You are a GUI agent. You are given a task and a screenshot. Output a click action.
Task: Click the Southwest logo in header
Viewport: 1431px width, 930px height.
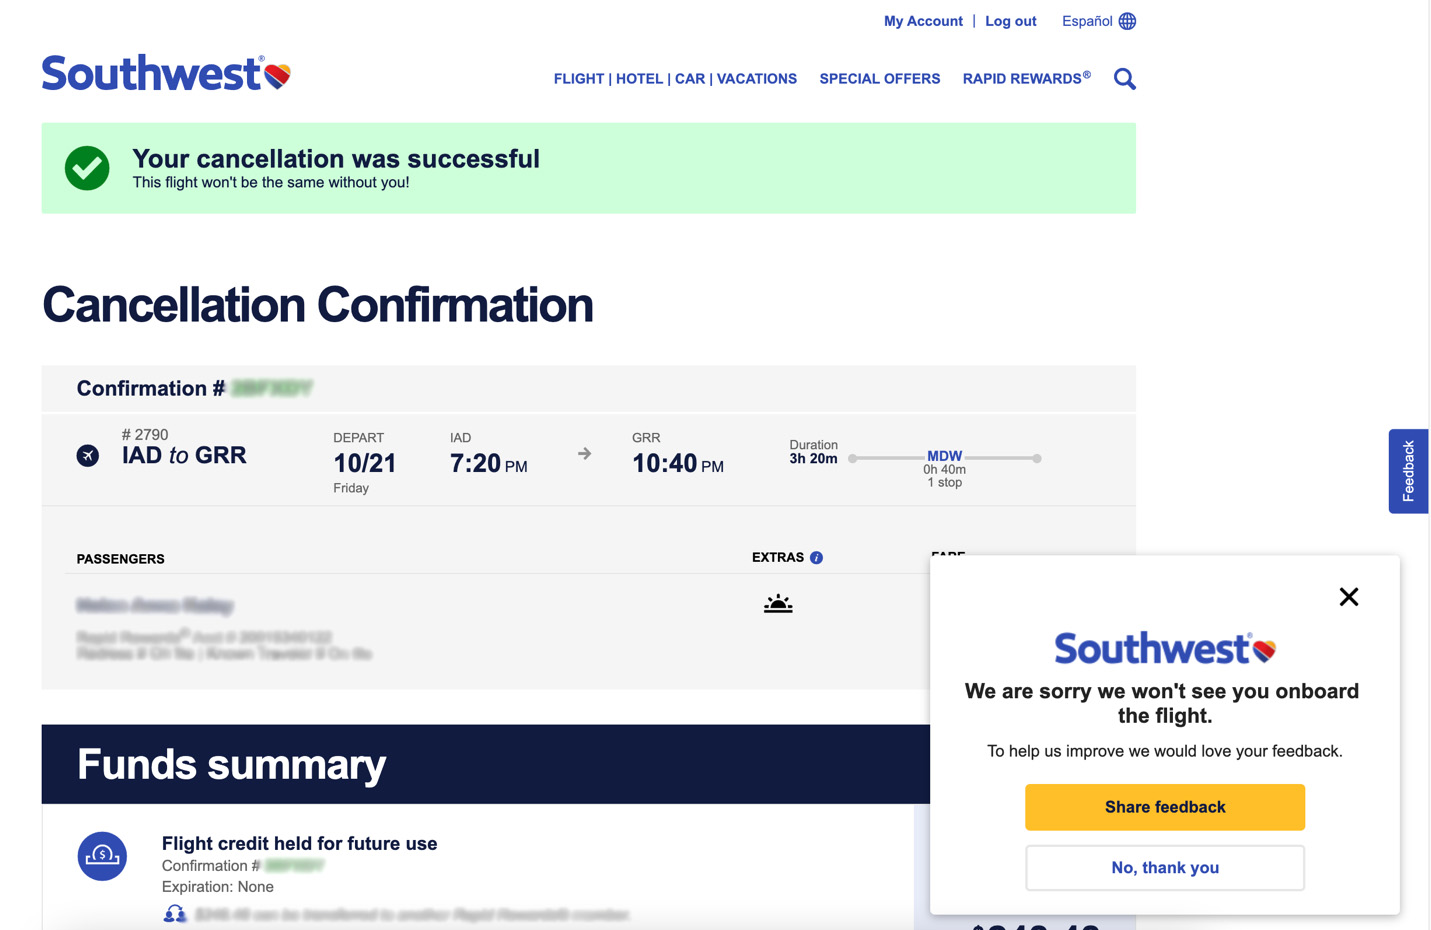coord(166,73)
